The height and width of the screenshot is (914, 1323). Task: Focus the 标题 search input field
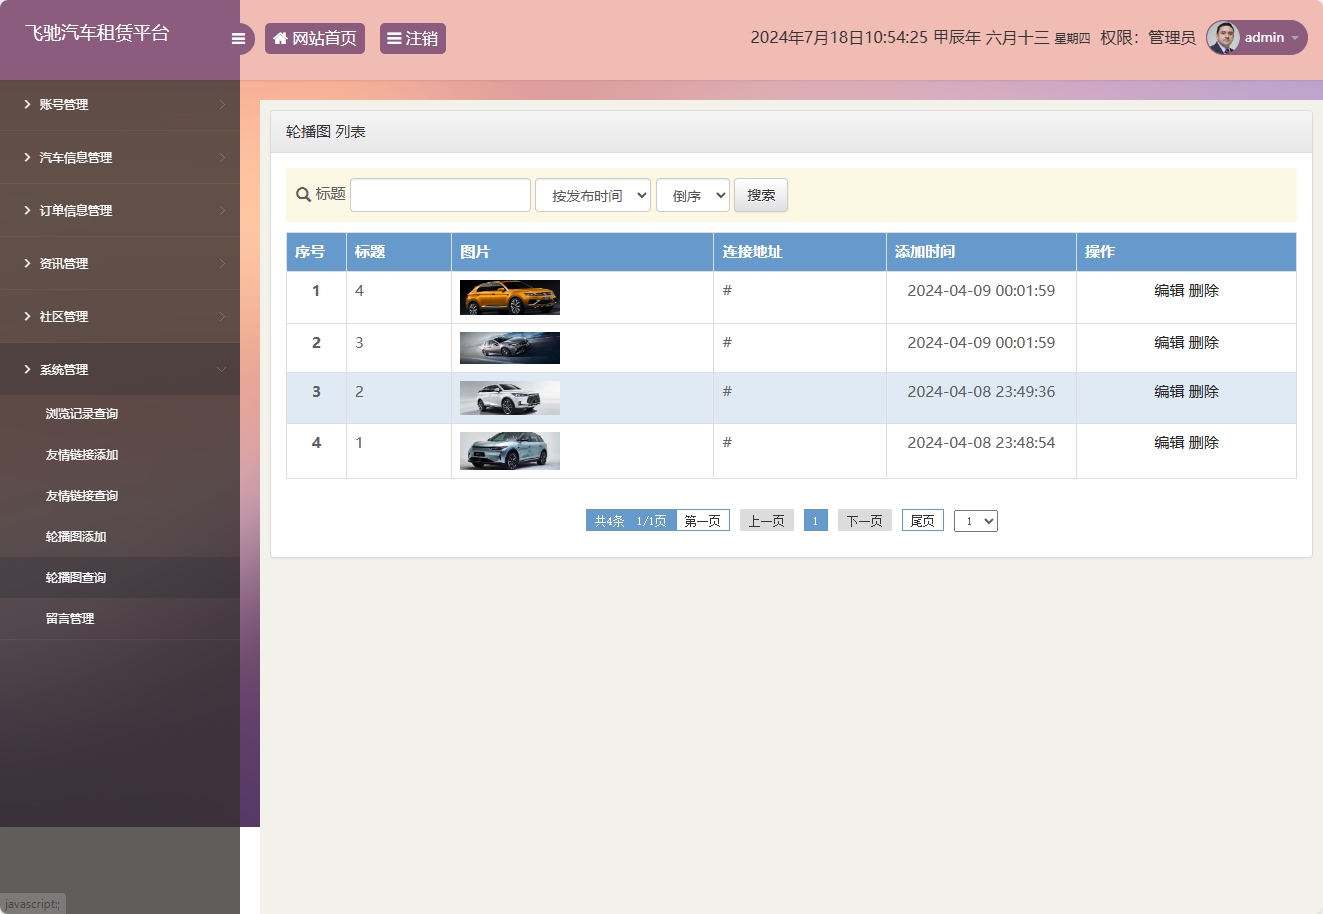[x=440, y=196]
